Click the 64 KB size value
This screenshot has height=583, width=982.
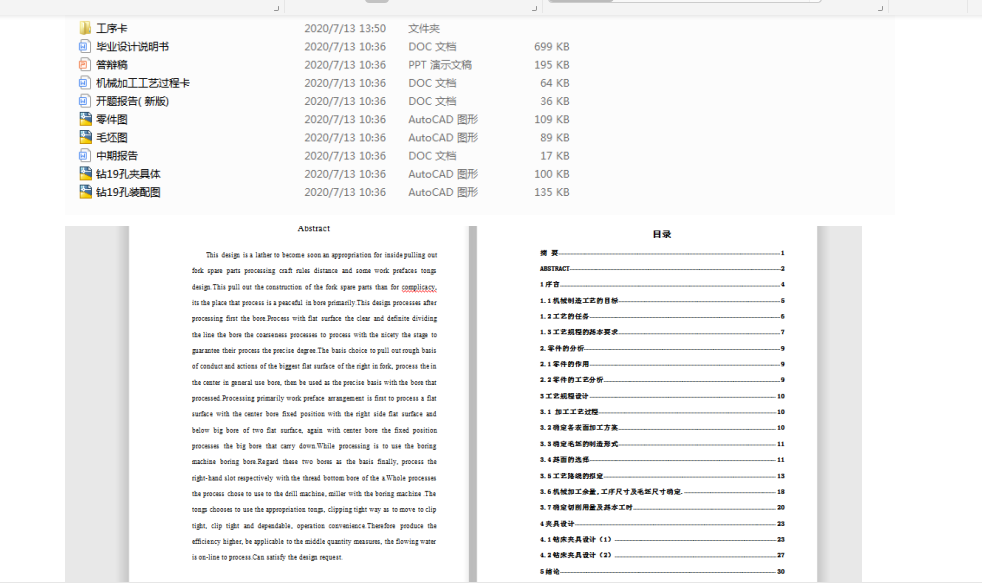click(x=555, y=83)
